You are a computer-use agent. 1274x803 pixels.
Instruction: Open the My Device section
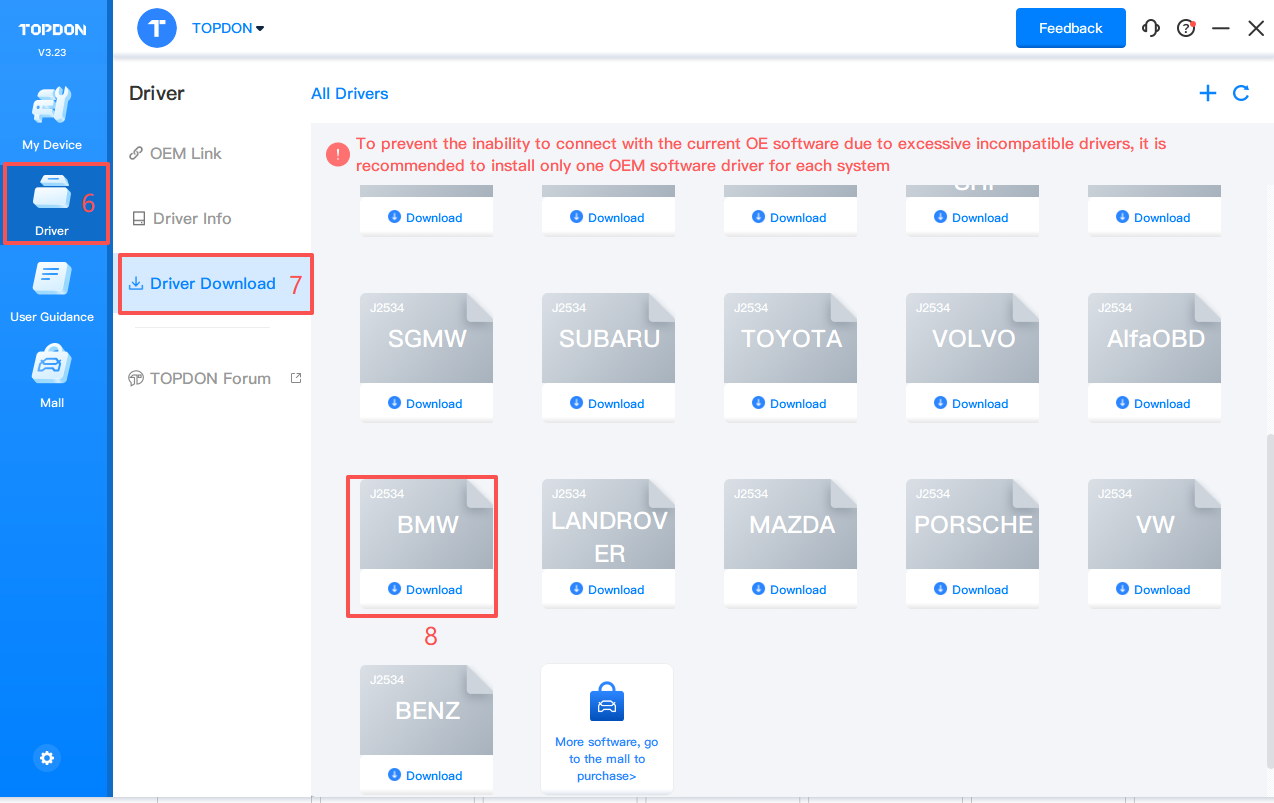pyautogui.click(x=52, y=119)
